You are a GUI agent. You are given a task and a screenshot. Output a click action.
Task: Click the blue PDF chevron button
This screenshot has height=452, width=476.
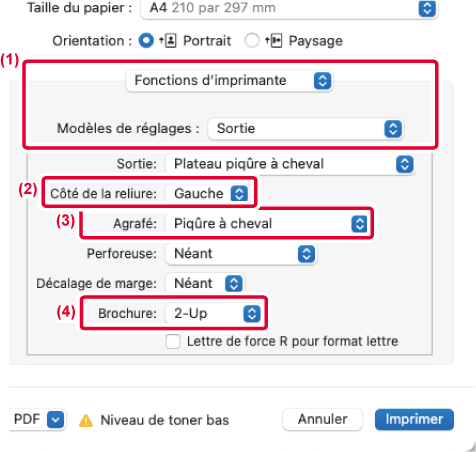(x=55, y=419)
